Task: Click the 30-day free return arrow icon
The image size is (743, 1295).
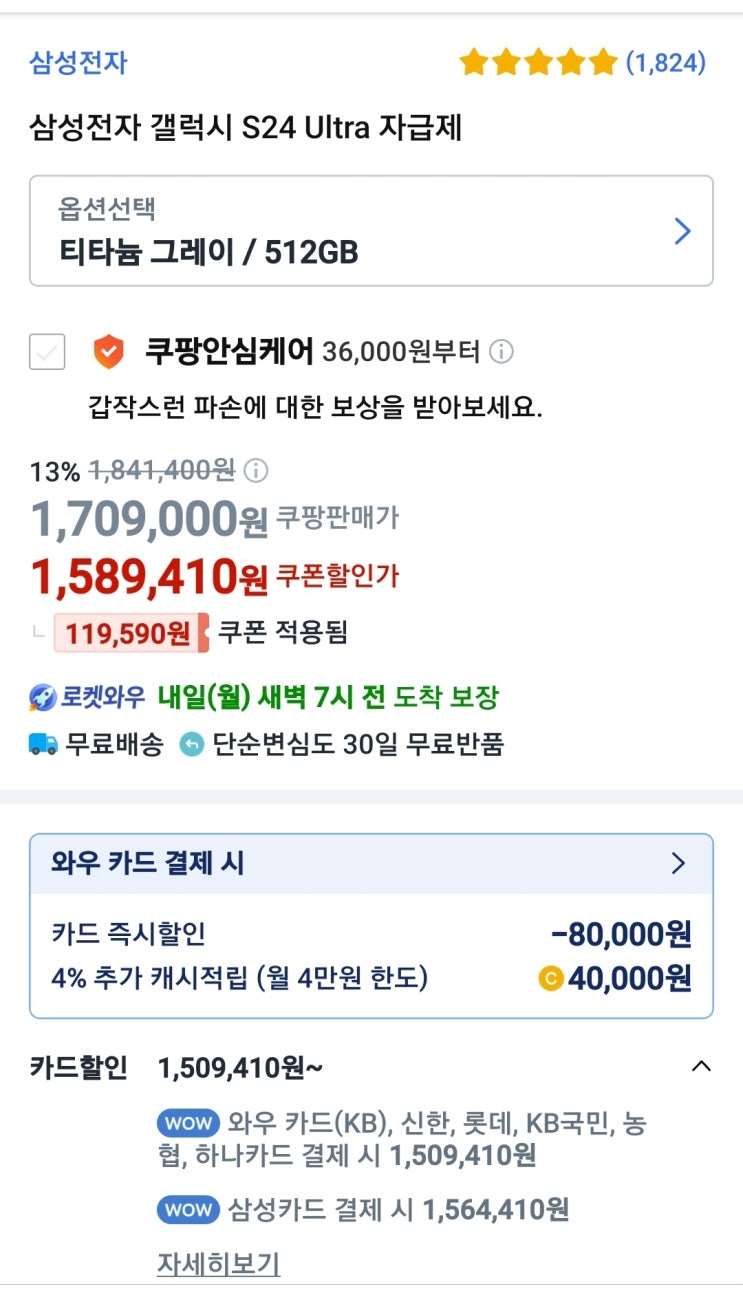Action: 191,745
